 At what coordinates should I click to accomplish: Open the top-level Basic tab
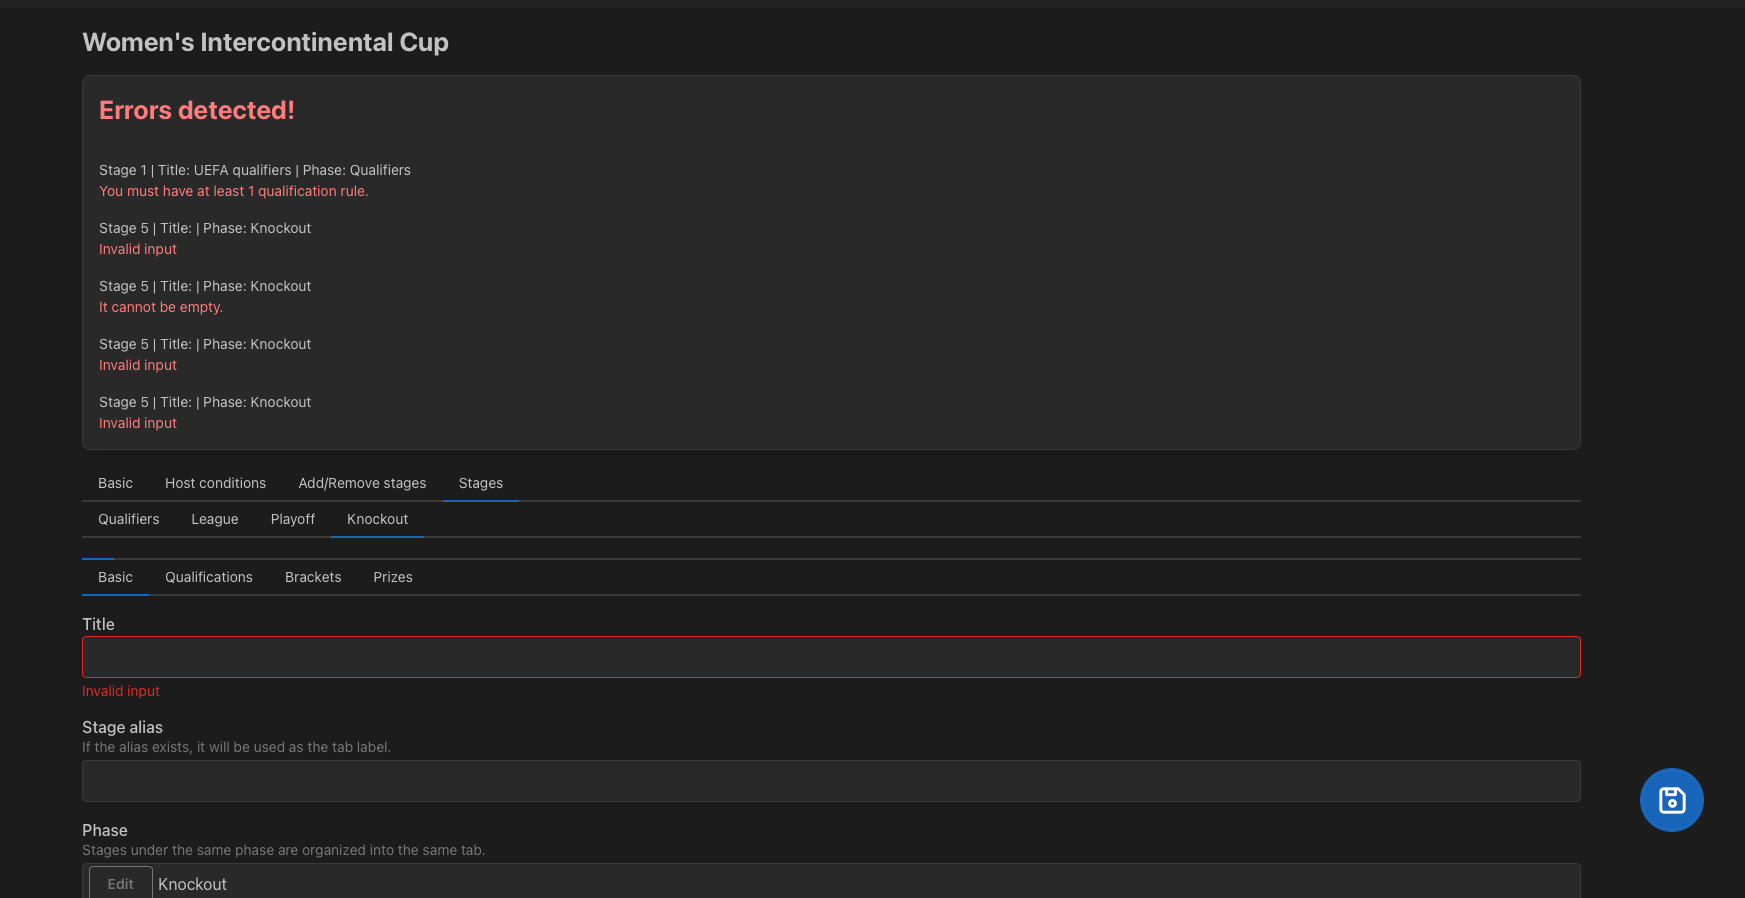point(115,483)
